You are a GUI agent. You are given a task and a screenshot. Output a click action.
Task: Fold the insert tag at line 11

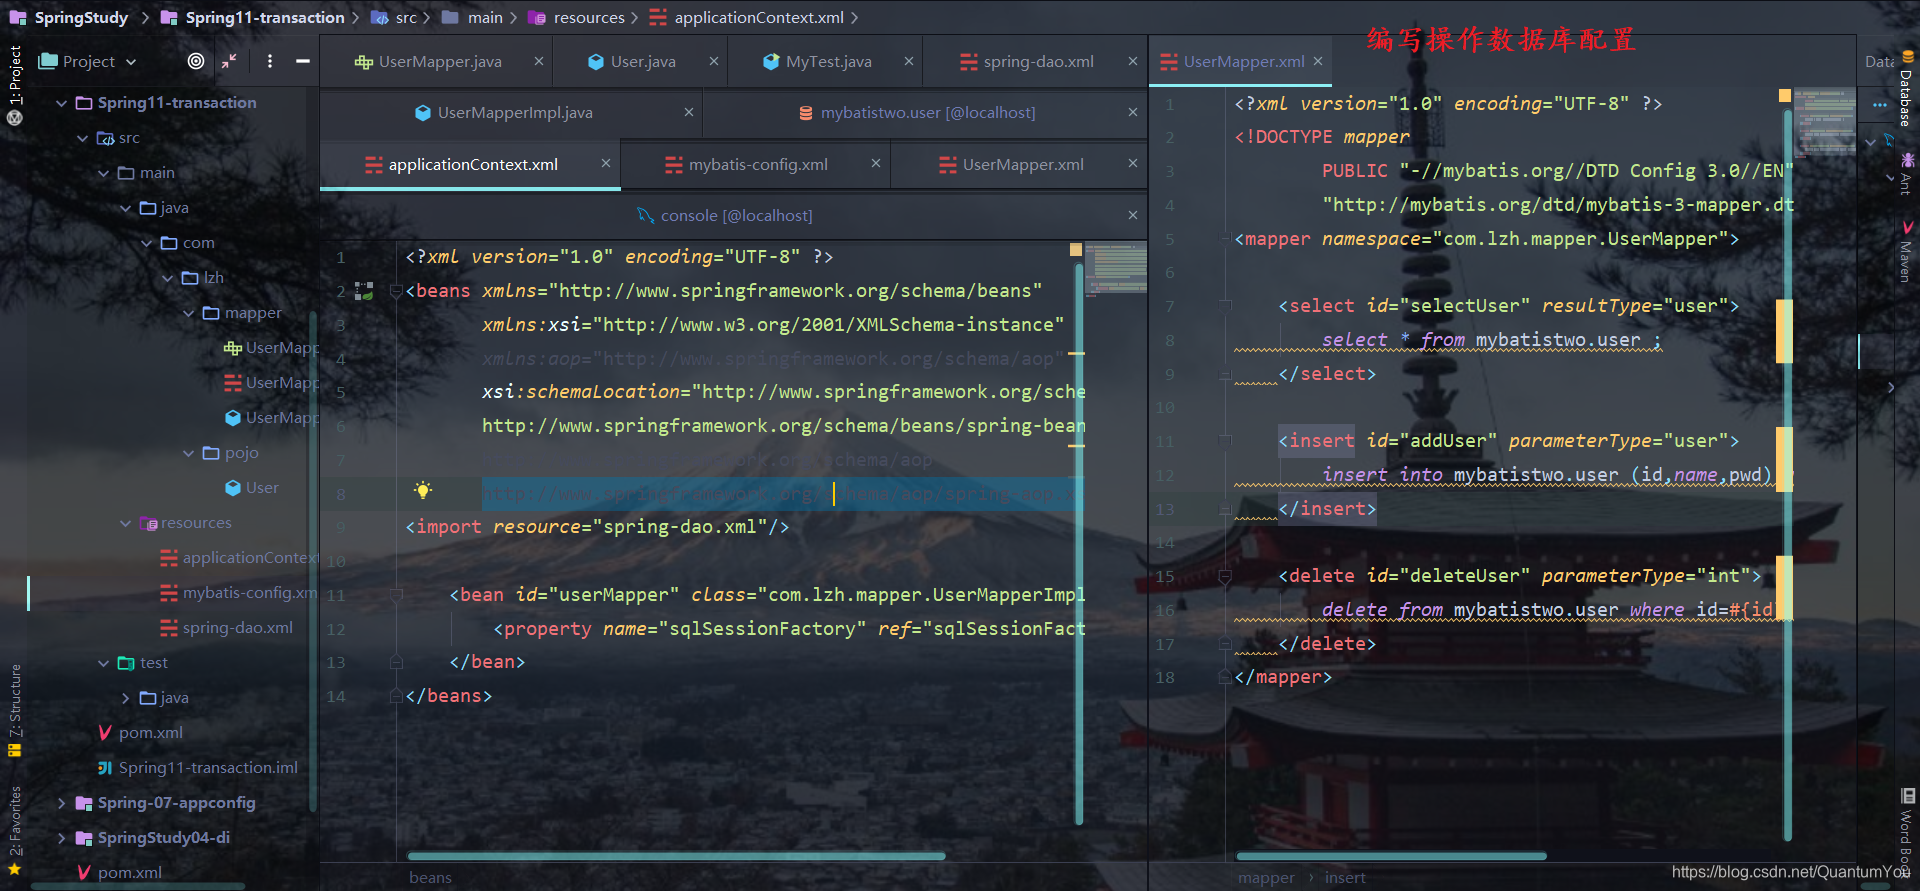tap(1224, 441)
